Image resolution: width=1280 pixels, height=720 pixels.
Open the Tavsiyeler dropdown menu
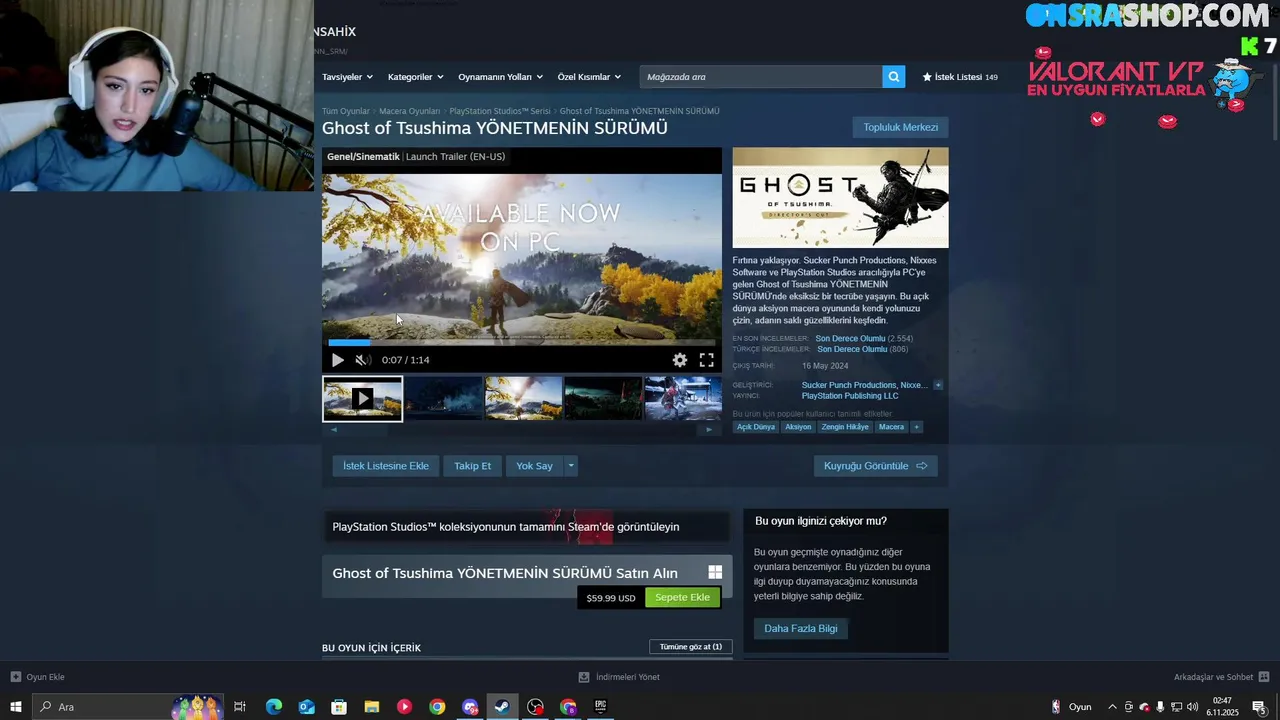[347, 77]
